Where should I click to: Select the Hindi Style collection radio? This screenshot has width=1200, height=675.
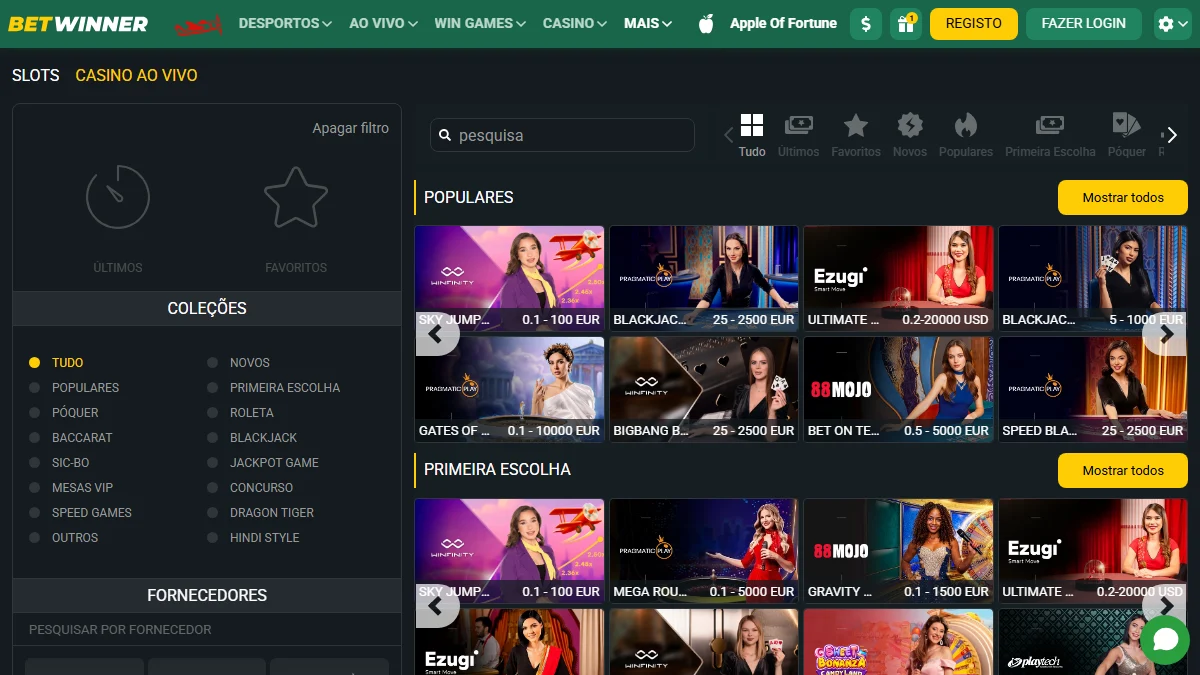click(x=213, y=538)
